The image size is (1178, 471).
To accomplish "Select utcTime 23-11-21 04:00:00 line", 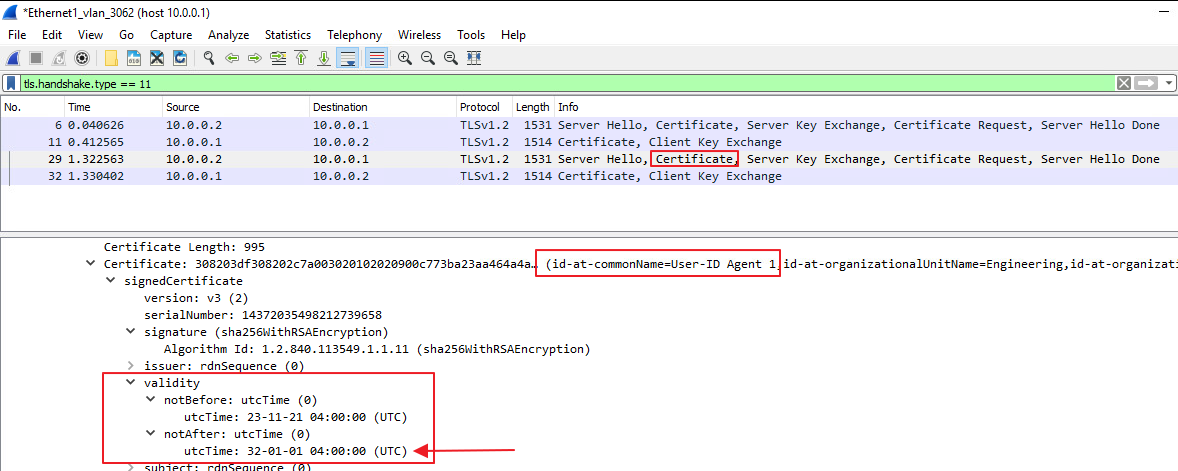I will pos(295,417).
